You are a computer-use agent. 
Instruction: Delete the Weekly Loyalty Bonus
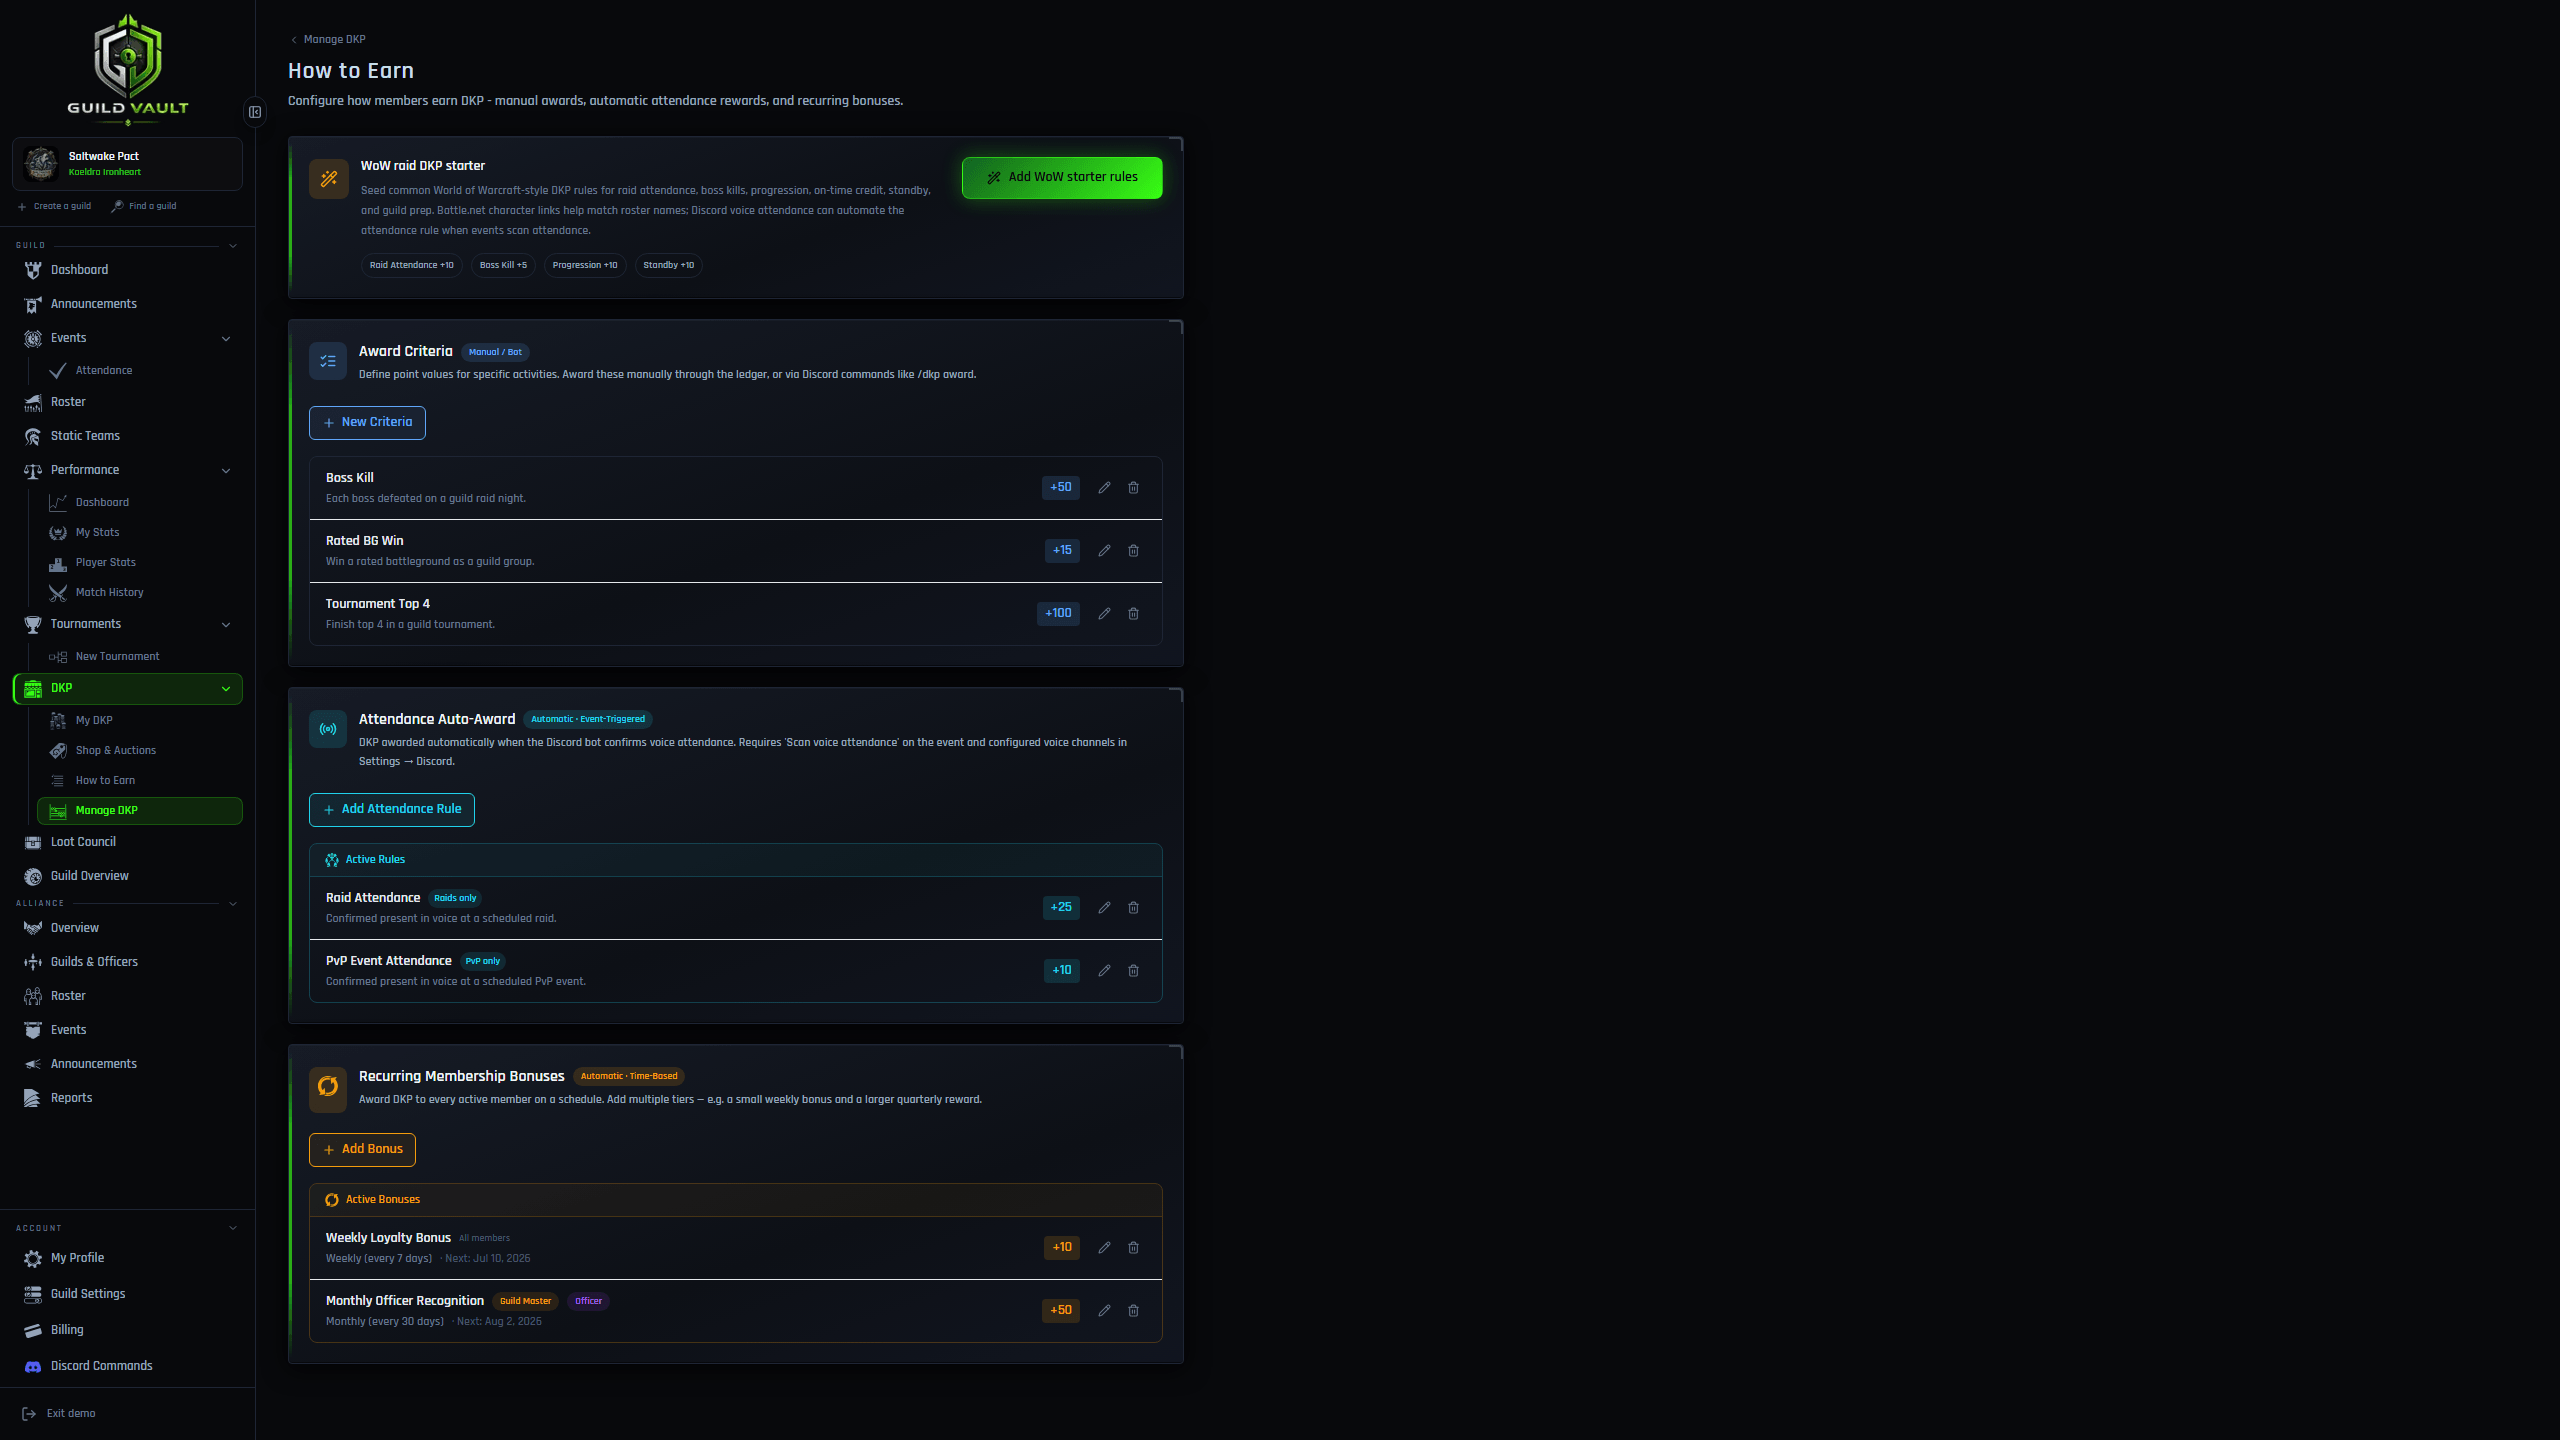click(1133, 1248)
